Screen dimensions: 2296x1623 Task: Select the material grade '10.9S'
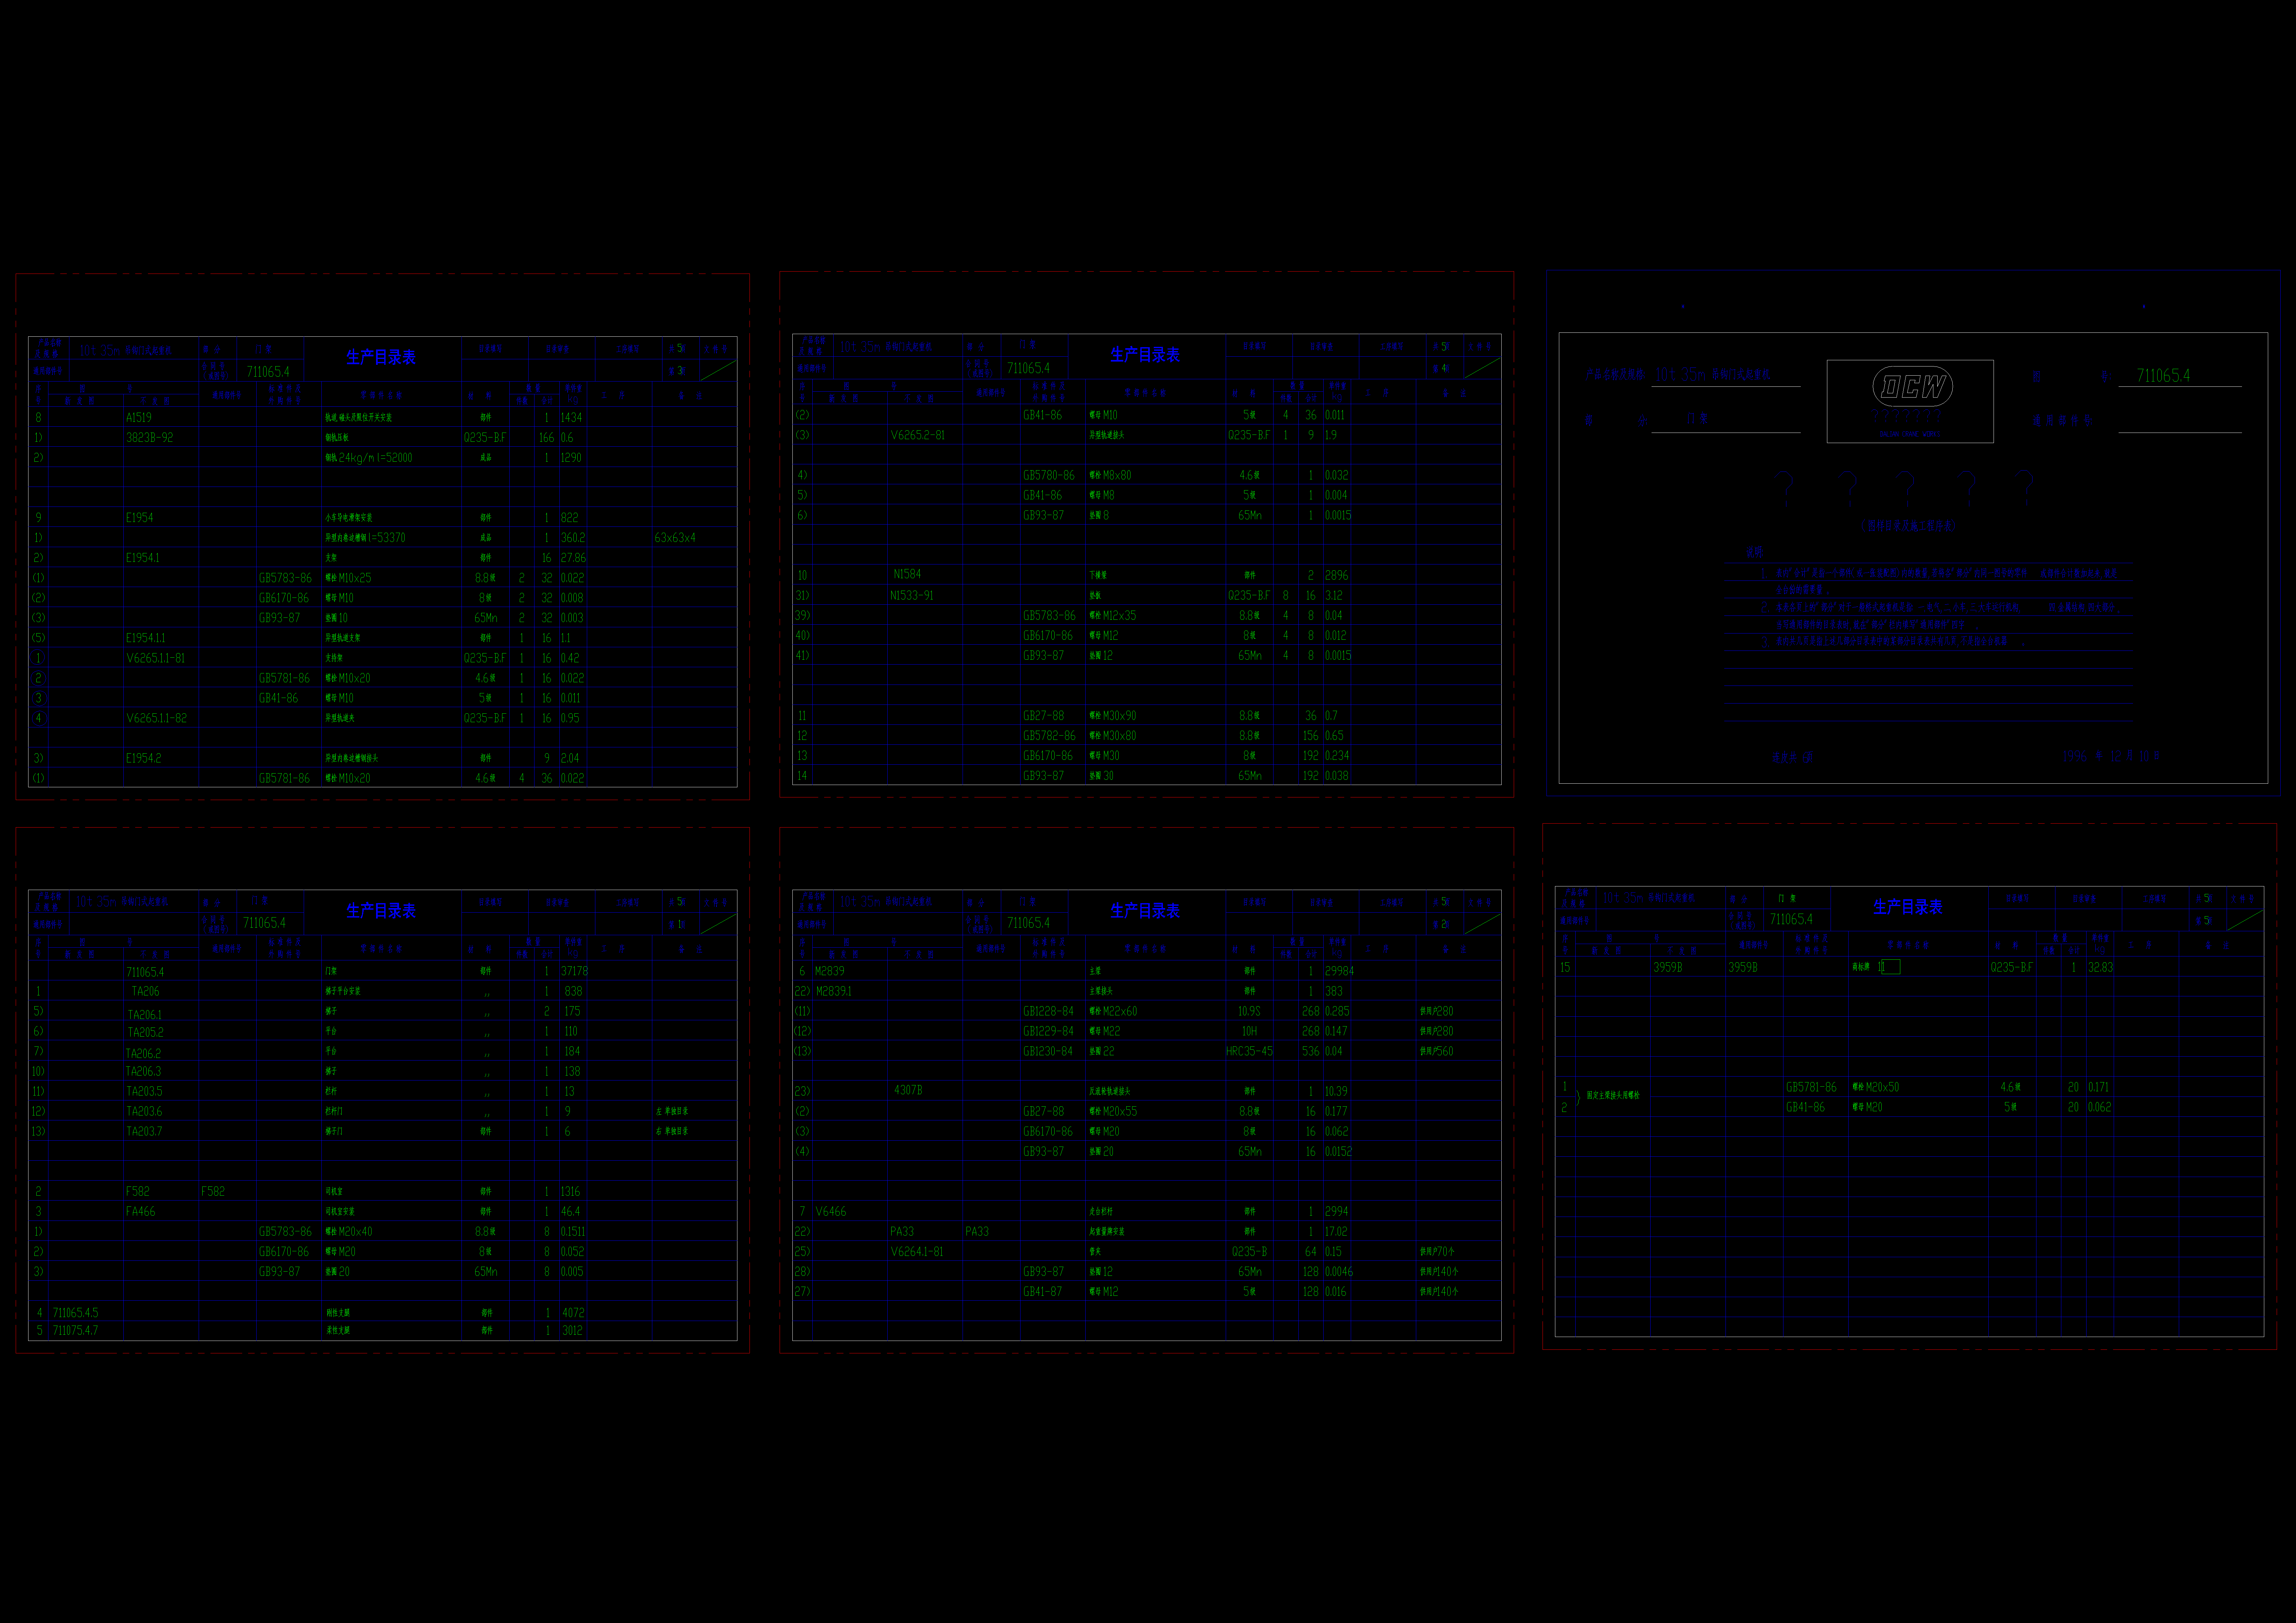point(1249,1011)
